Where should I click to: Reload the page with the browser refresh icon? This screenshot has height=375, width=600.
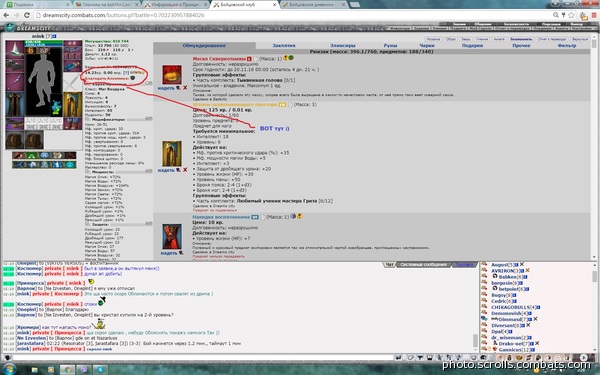click(27, 15)
